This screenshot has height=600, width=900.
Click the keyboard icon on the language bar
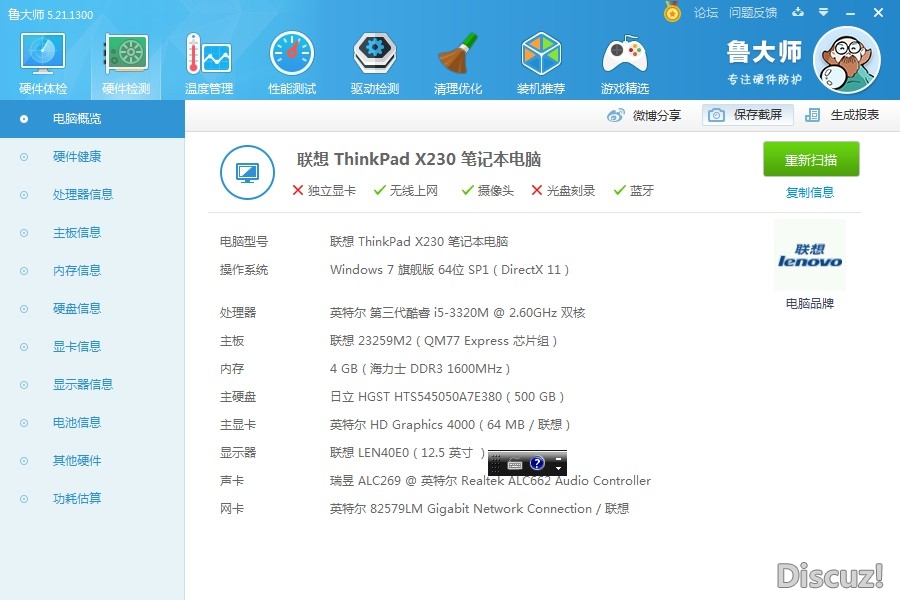pos(515,463)
